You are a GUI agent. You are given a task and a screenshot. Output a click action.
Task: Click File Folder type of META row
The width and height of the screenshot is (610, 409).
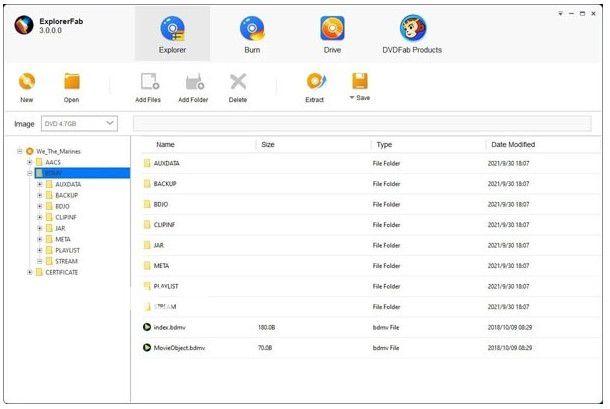point(386,266)
